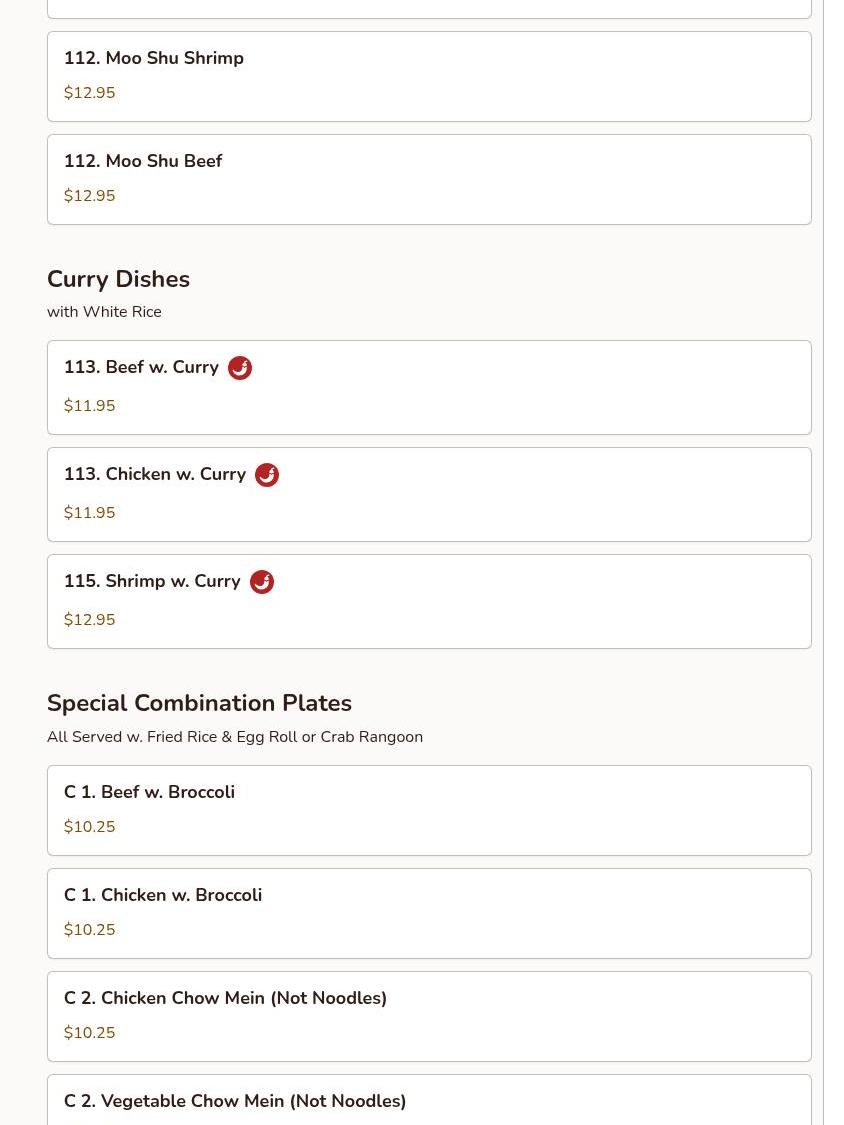844x1125 pixels.
Task: Click the spicy pepper icon beside Beef w. Curry
Action: click(240, 368)
